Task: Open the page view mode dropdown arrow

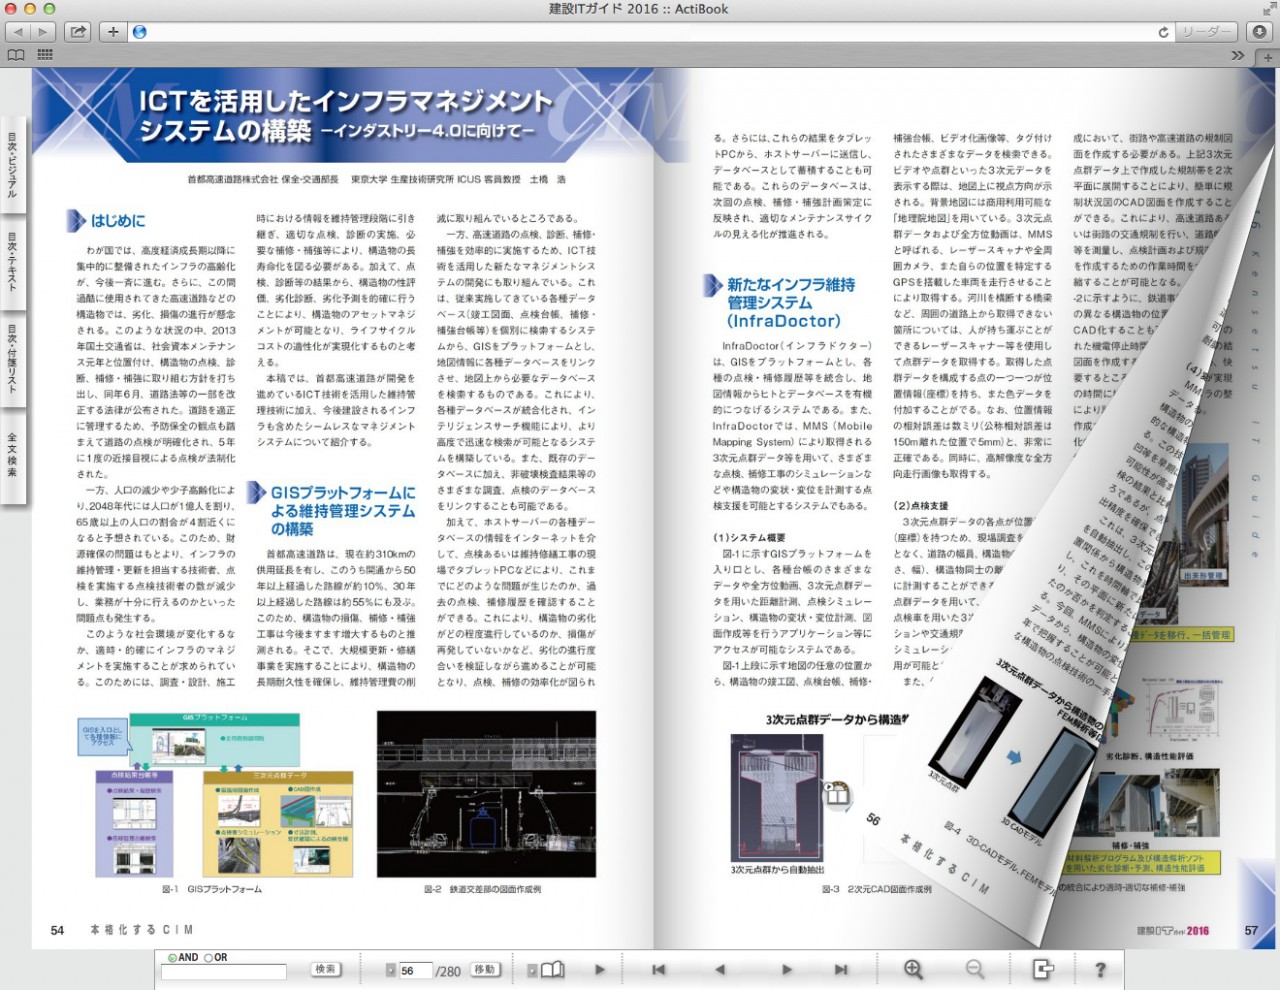Action: click(x=533, y=970)
